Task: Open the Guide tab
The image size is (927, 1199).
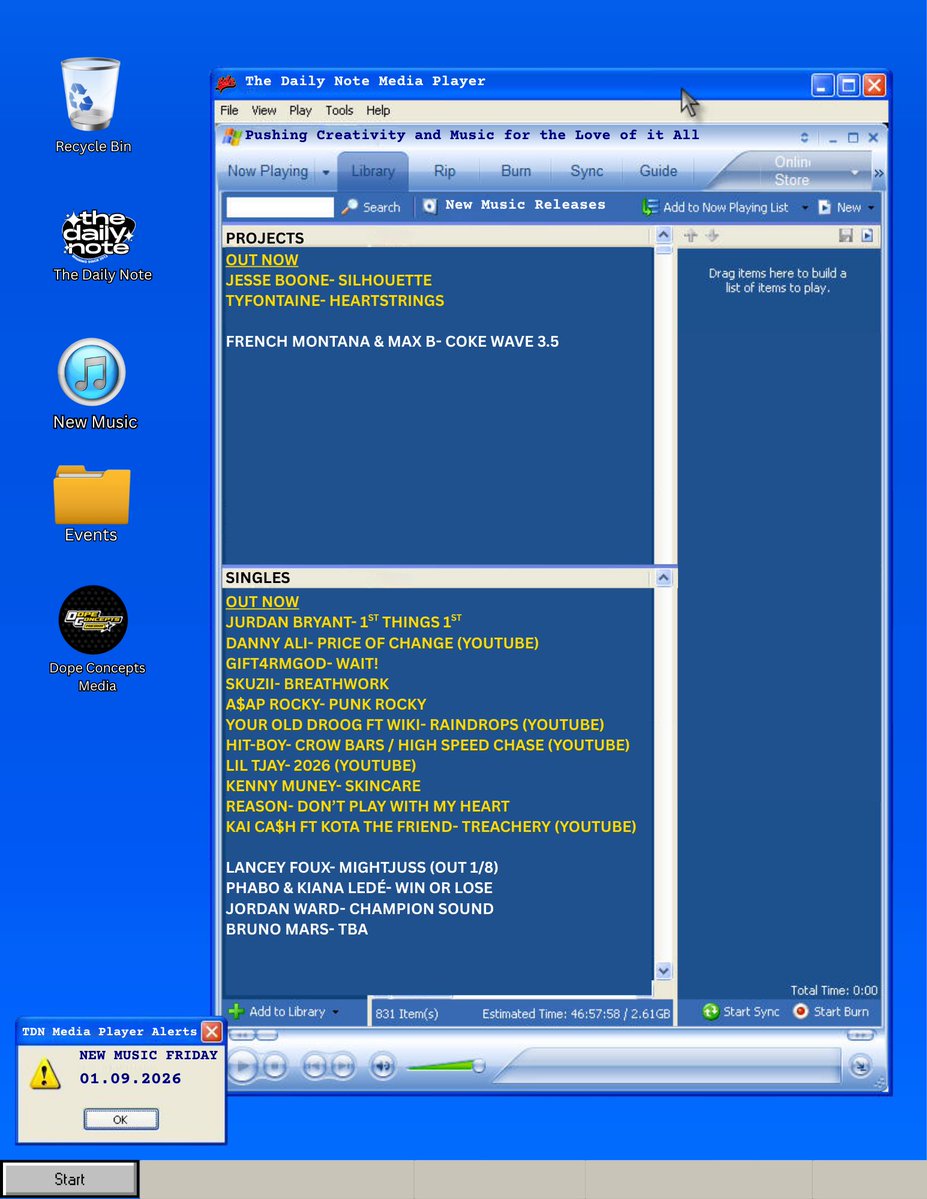Action: click(x=659, y=171)
